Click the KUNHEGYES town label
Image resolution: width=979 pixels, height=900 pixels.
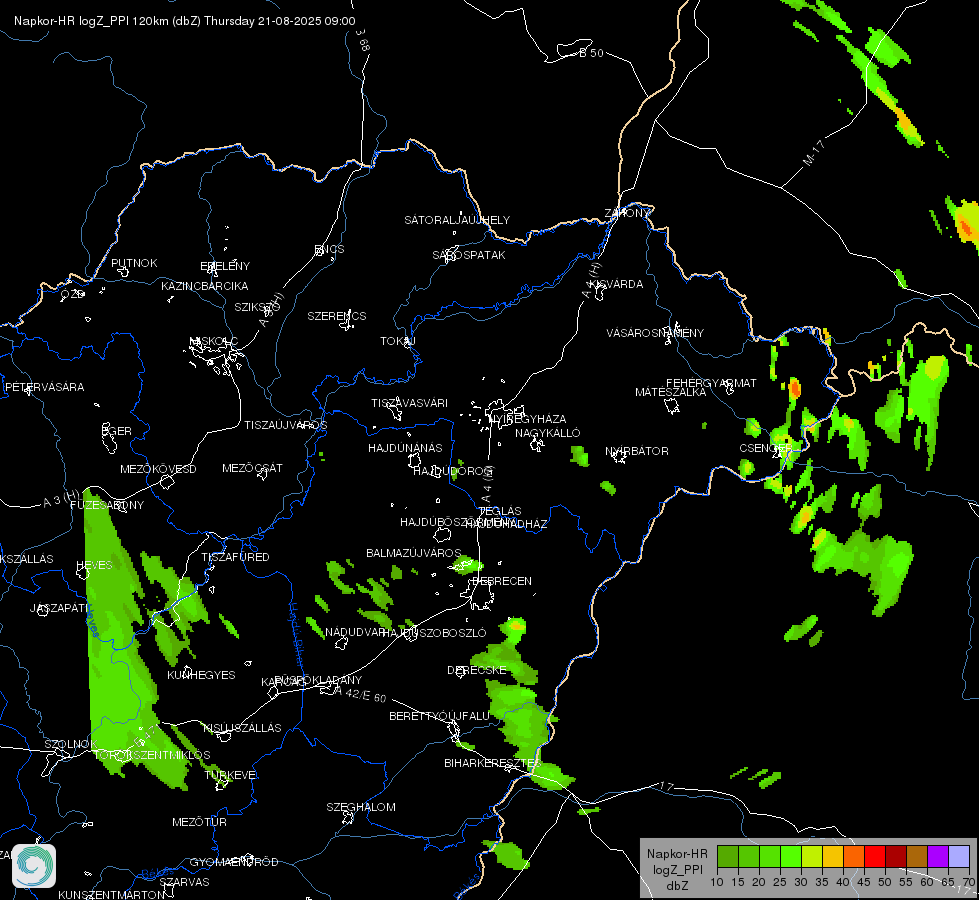point(201,675)
